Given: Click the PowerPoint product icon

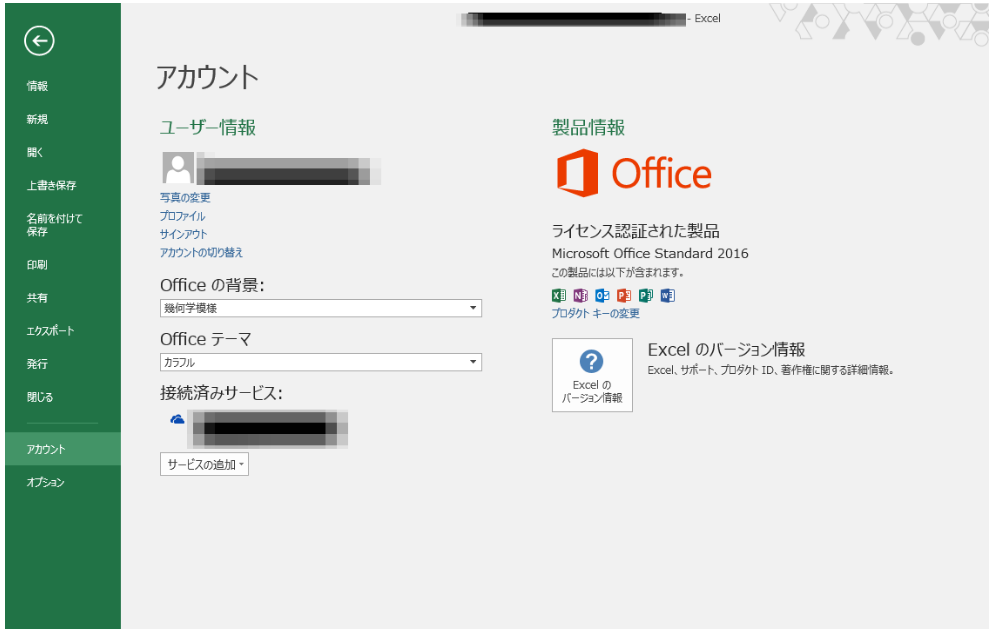Looking at the screenshot, I should point(624,295).
